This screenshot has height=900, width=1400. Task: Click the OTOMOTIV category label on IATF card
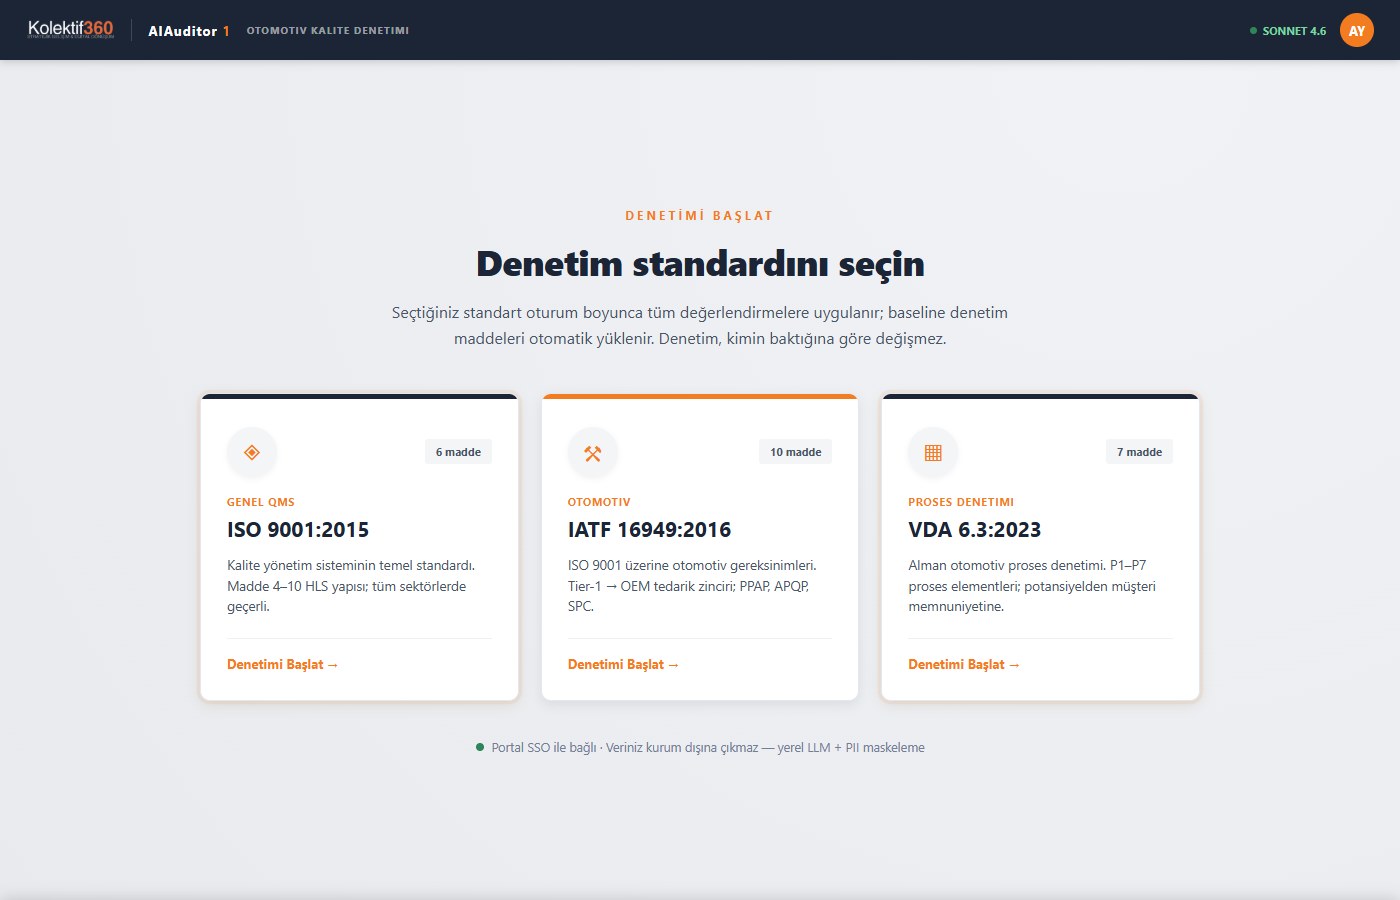click(599, 502)
